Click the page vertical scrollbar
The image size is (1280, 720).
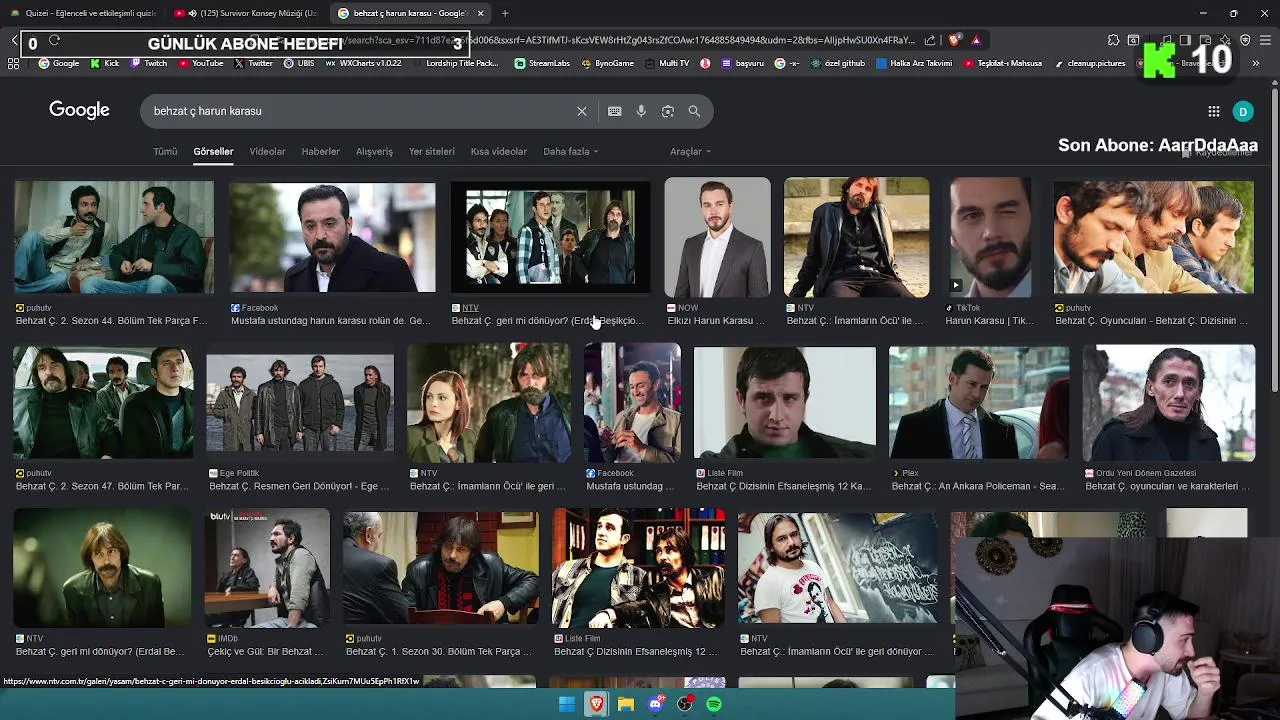pyautogui.click(x=1274, y=240)
